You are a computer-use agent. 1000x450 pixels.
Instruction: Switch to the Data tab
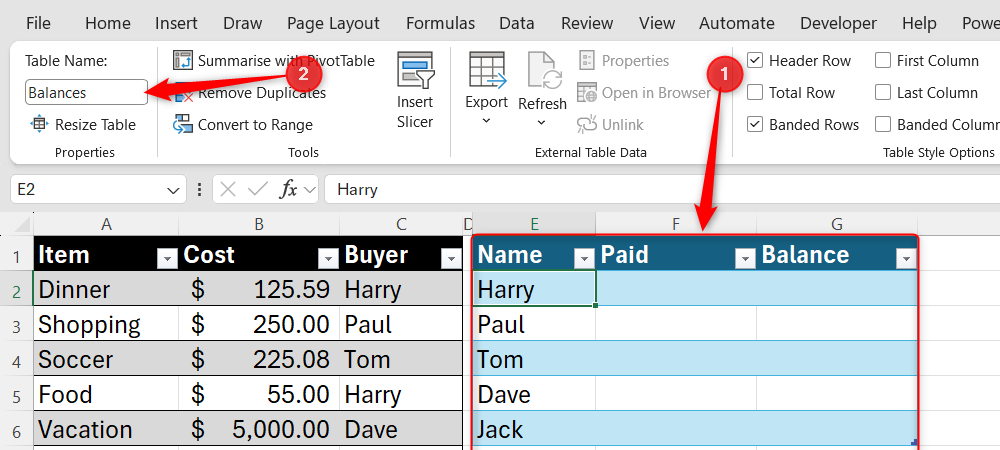tap(517, 24)
